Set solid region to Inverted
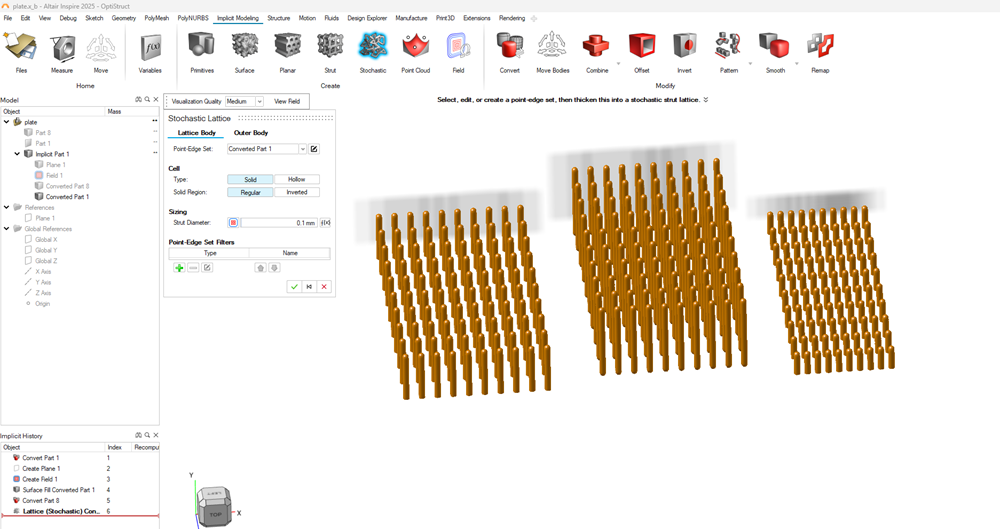This screenshot has width=1000, height=529. [x=297, y=192]
